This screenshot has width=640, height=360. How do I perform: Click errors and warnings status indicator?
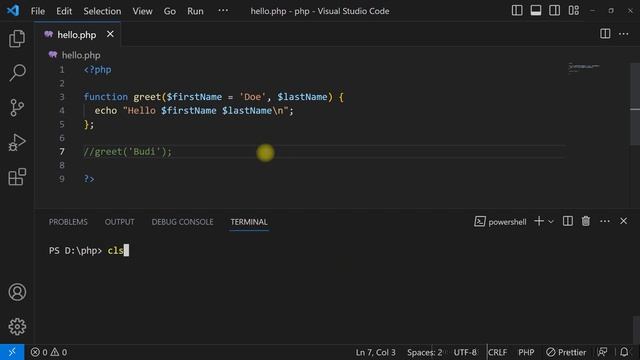(x=49, y=352)
